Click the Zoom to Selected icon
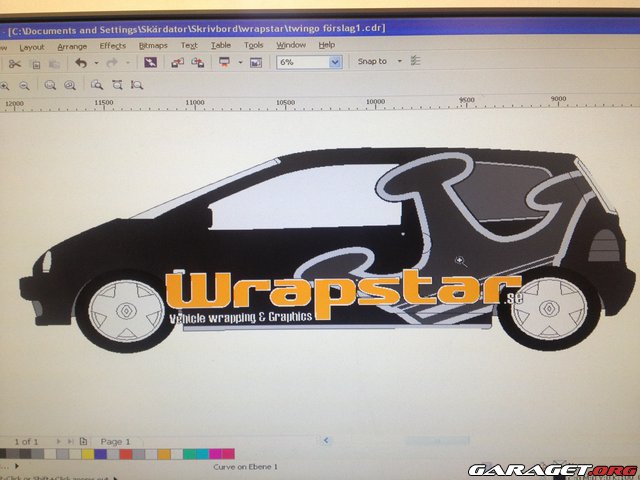 (x=49, y=86)
